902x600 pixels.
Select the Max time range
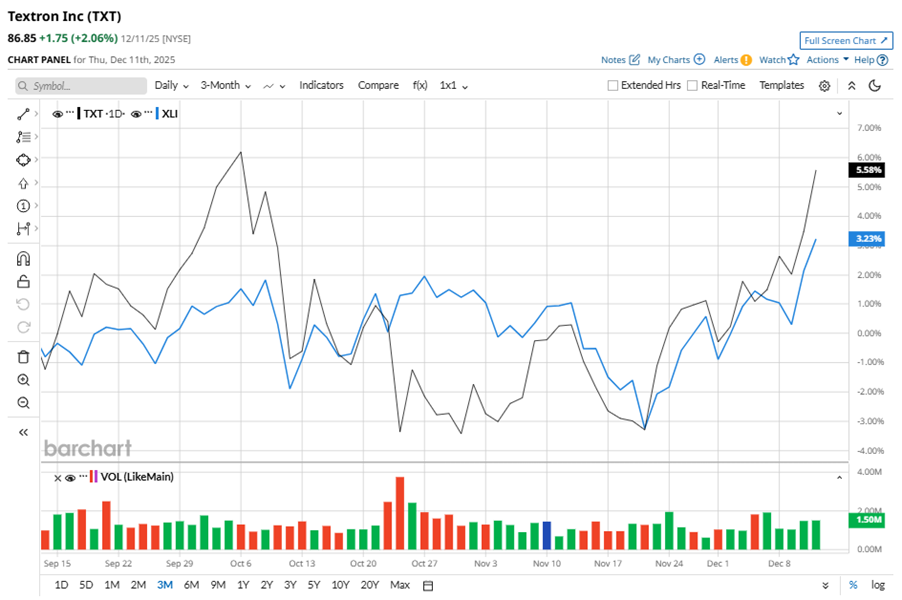[x=400, y=585]
